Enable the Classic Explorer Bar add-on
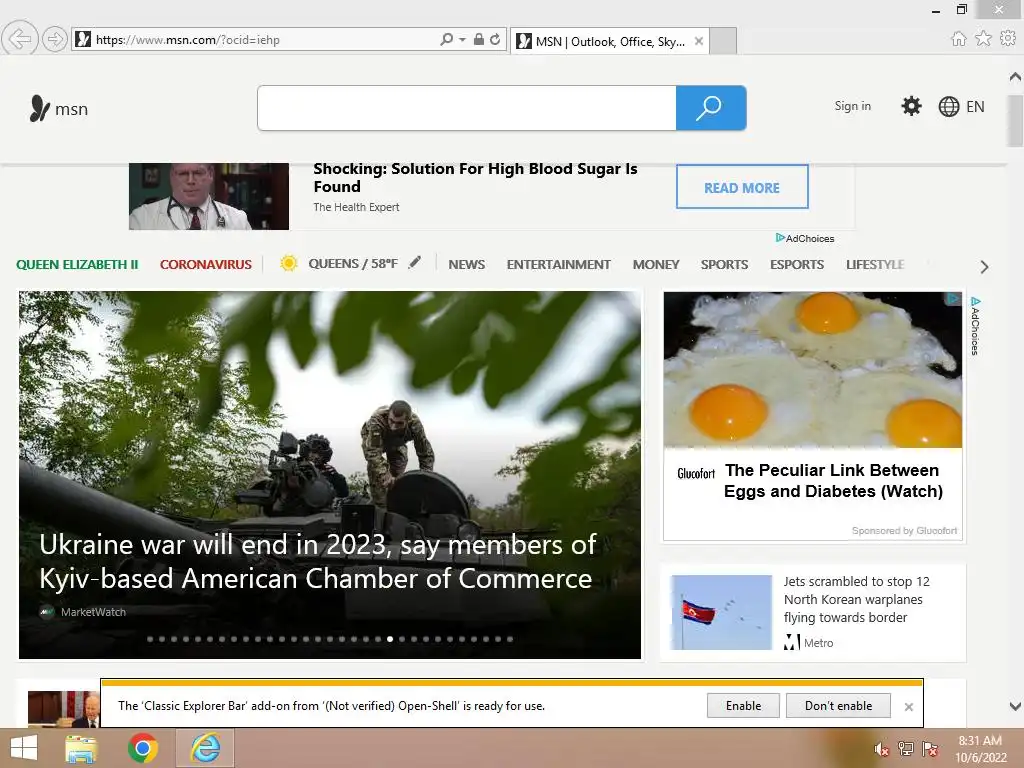This screenshot has height=768, width=1024. 743,706
